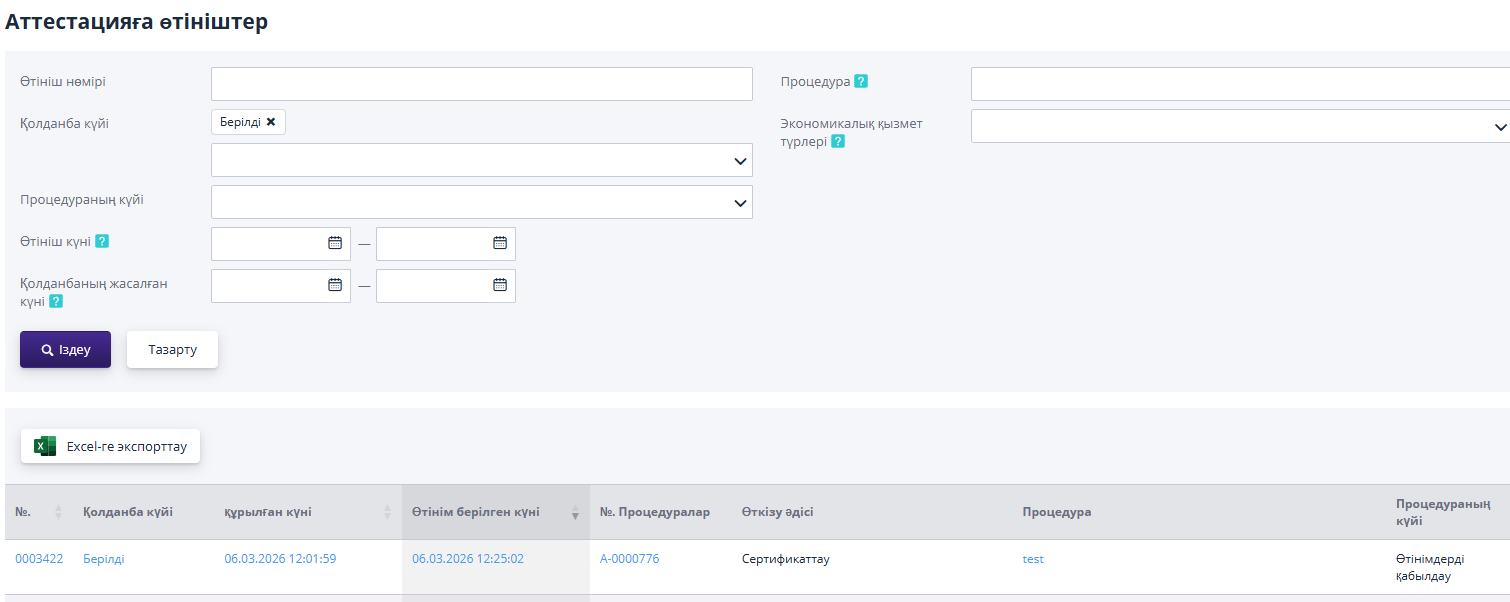The width and height of the screenshot is (1510, 602).
Task: Export table with Excel-ге экспорттау button
Action: [x=111, y=447]
